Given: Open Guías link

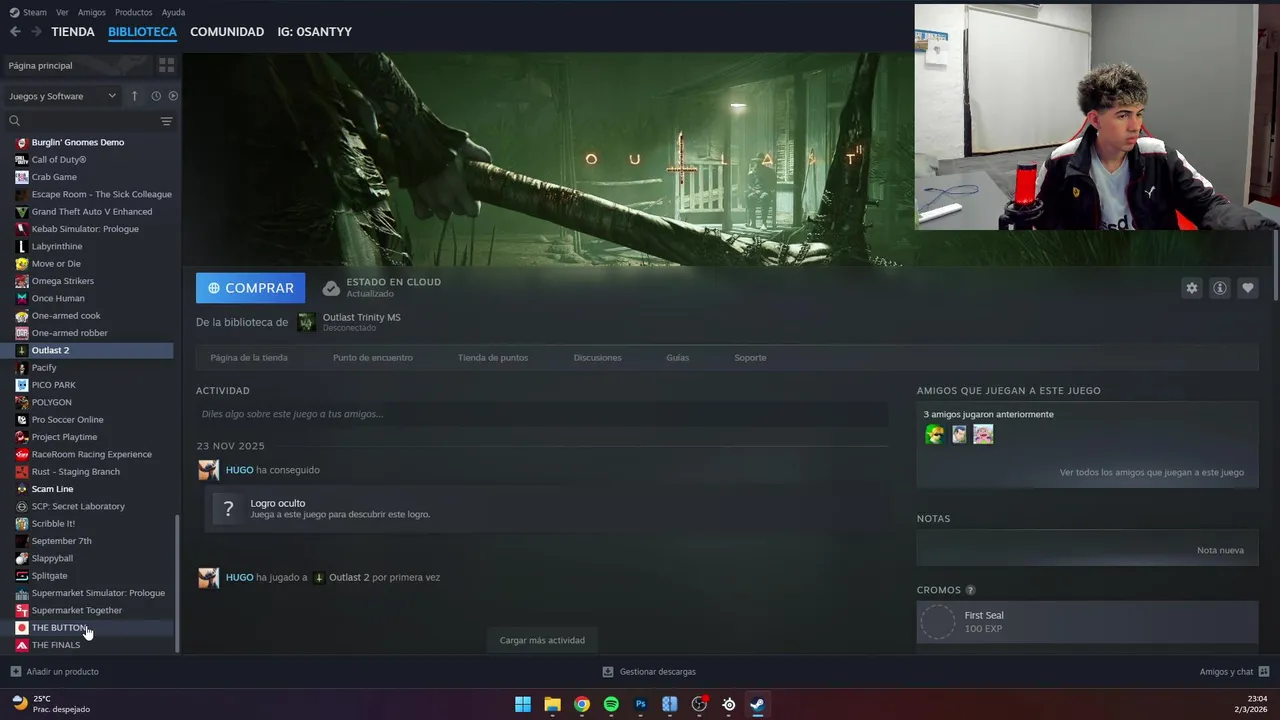Looking at the screenshot, I should point(678,358).
